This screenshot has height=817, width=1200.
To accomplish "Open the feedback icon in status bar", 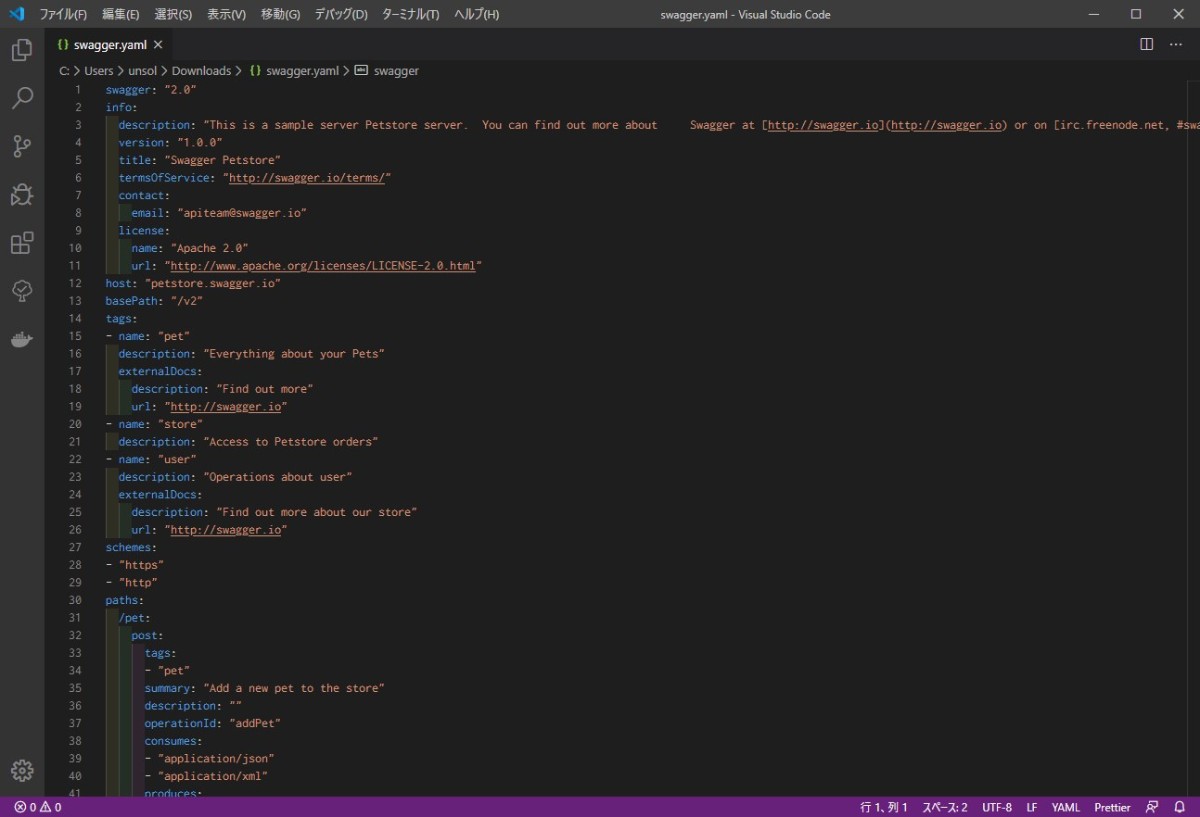I will 1152,807.
